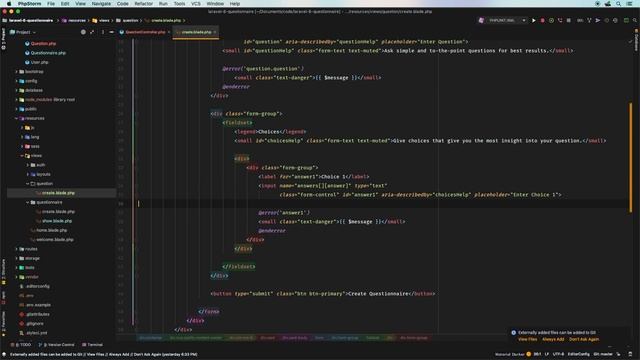Open the Project view dropdown
This screenshot has height=360, width=640.
coord(23,32)
